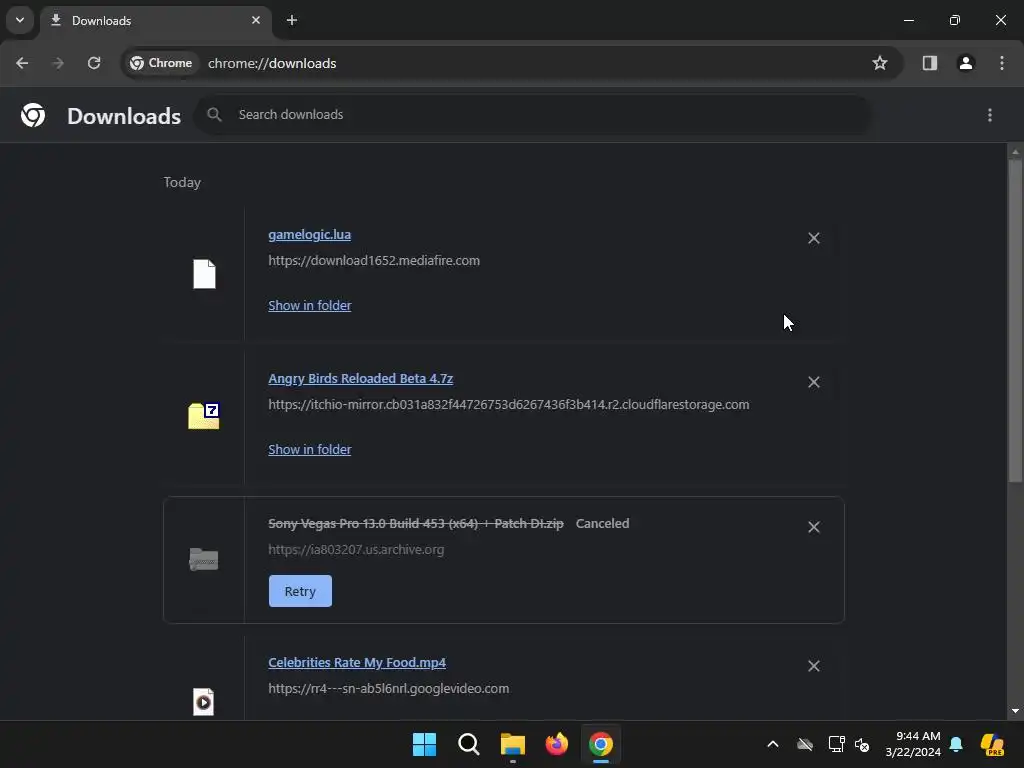
Task: Click the forward navigation arrow
Action: click(58, 63)
